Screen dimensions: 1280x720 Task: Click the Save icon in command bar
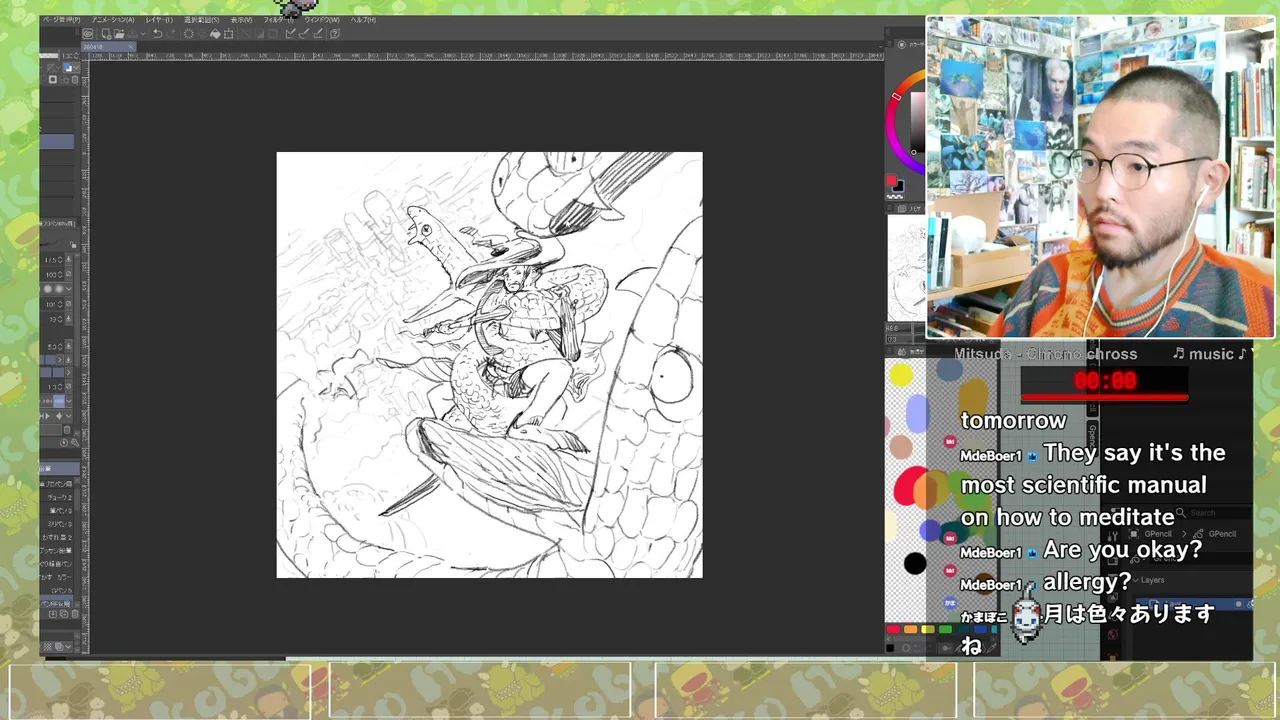pyautogui.click(x=133, y=34)
